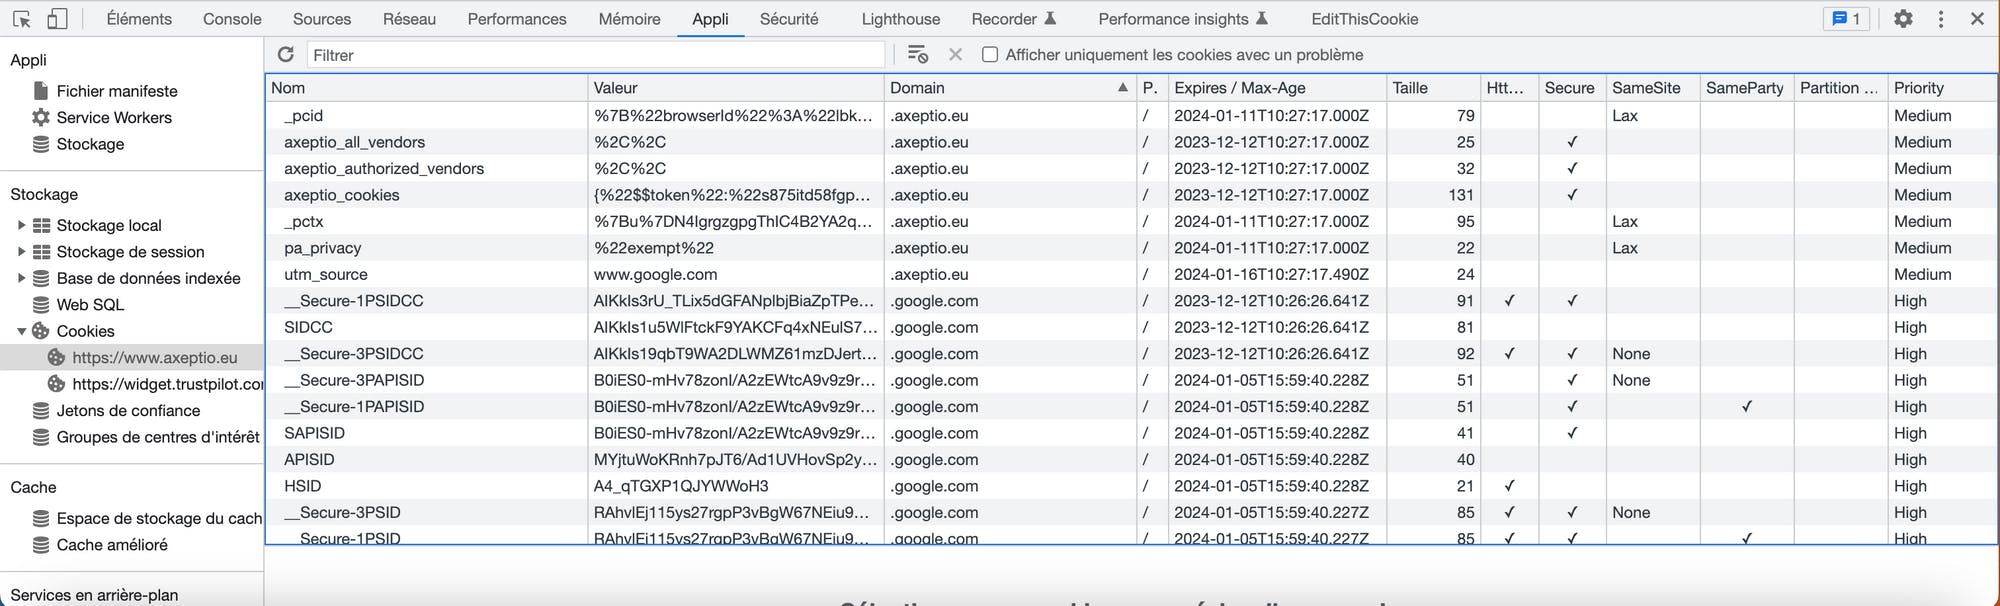Select the SIDCC cookie row
Viewport: 2000px width, 606px height.
[x=1131, y=327]
